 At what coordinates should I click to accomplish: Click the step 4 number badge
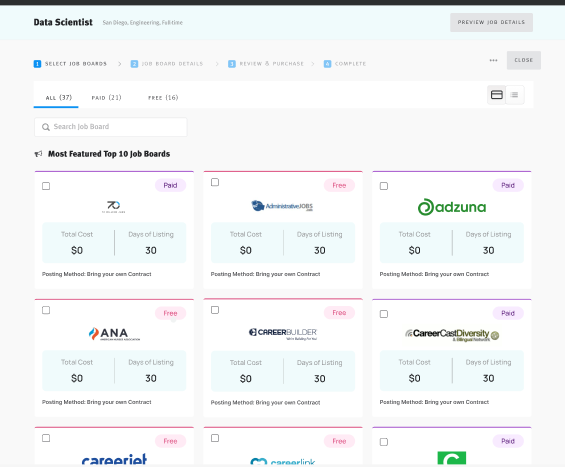tap(327, 64)
